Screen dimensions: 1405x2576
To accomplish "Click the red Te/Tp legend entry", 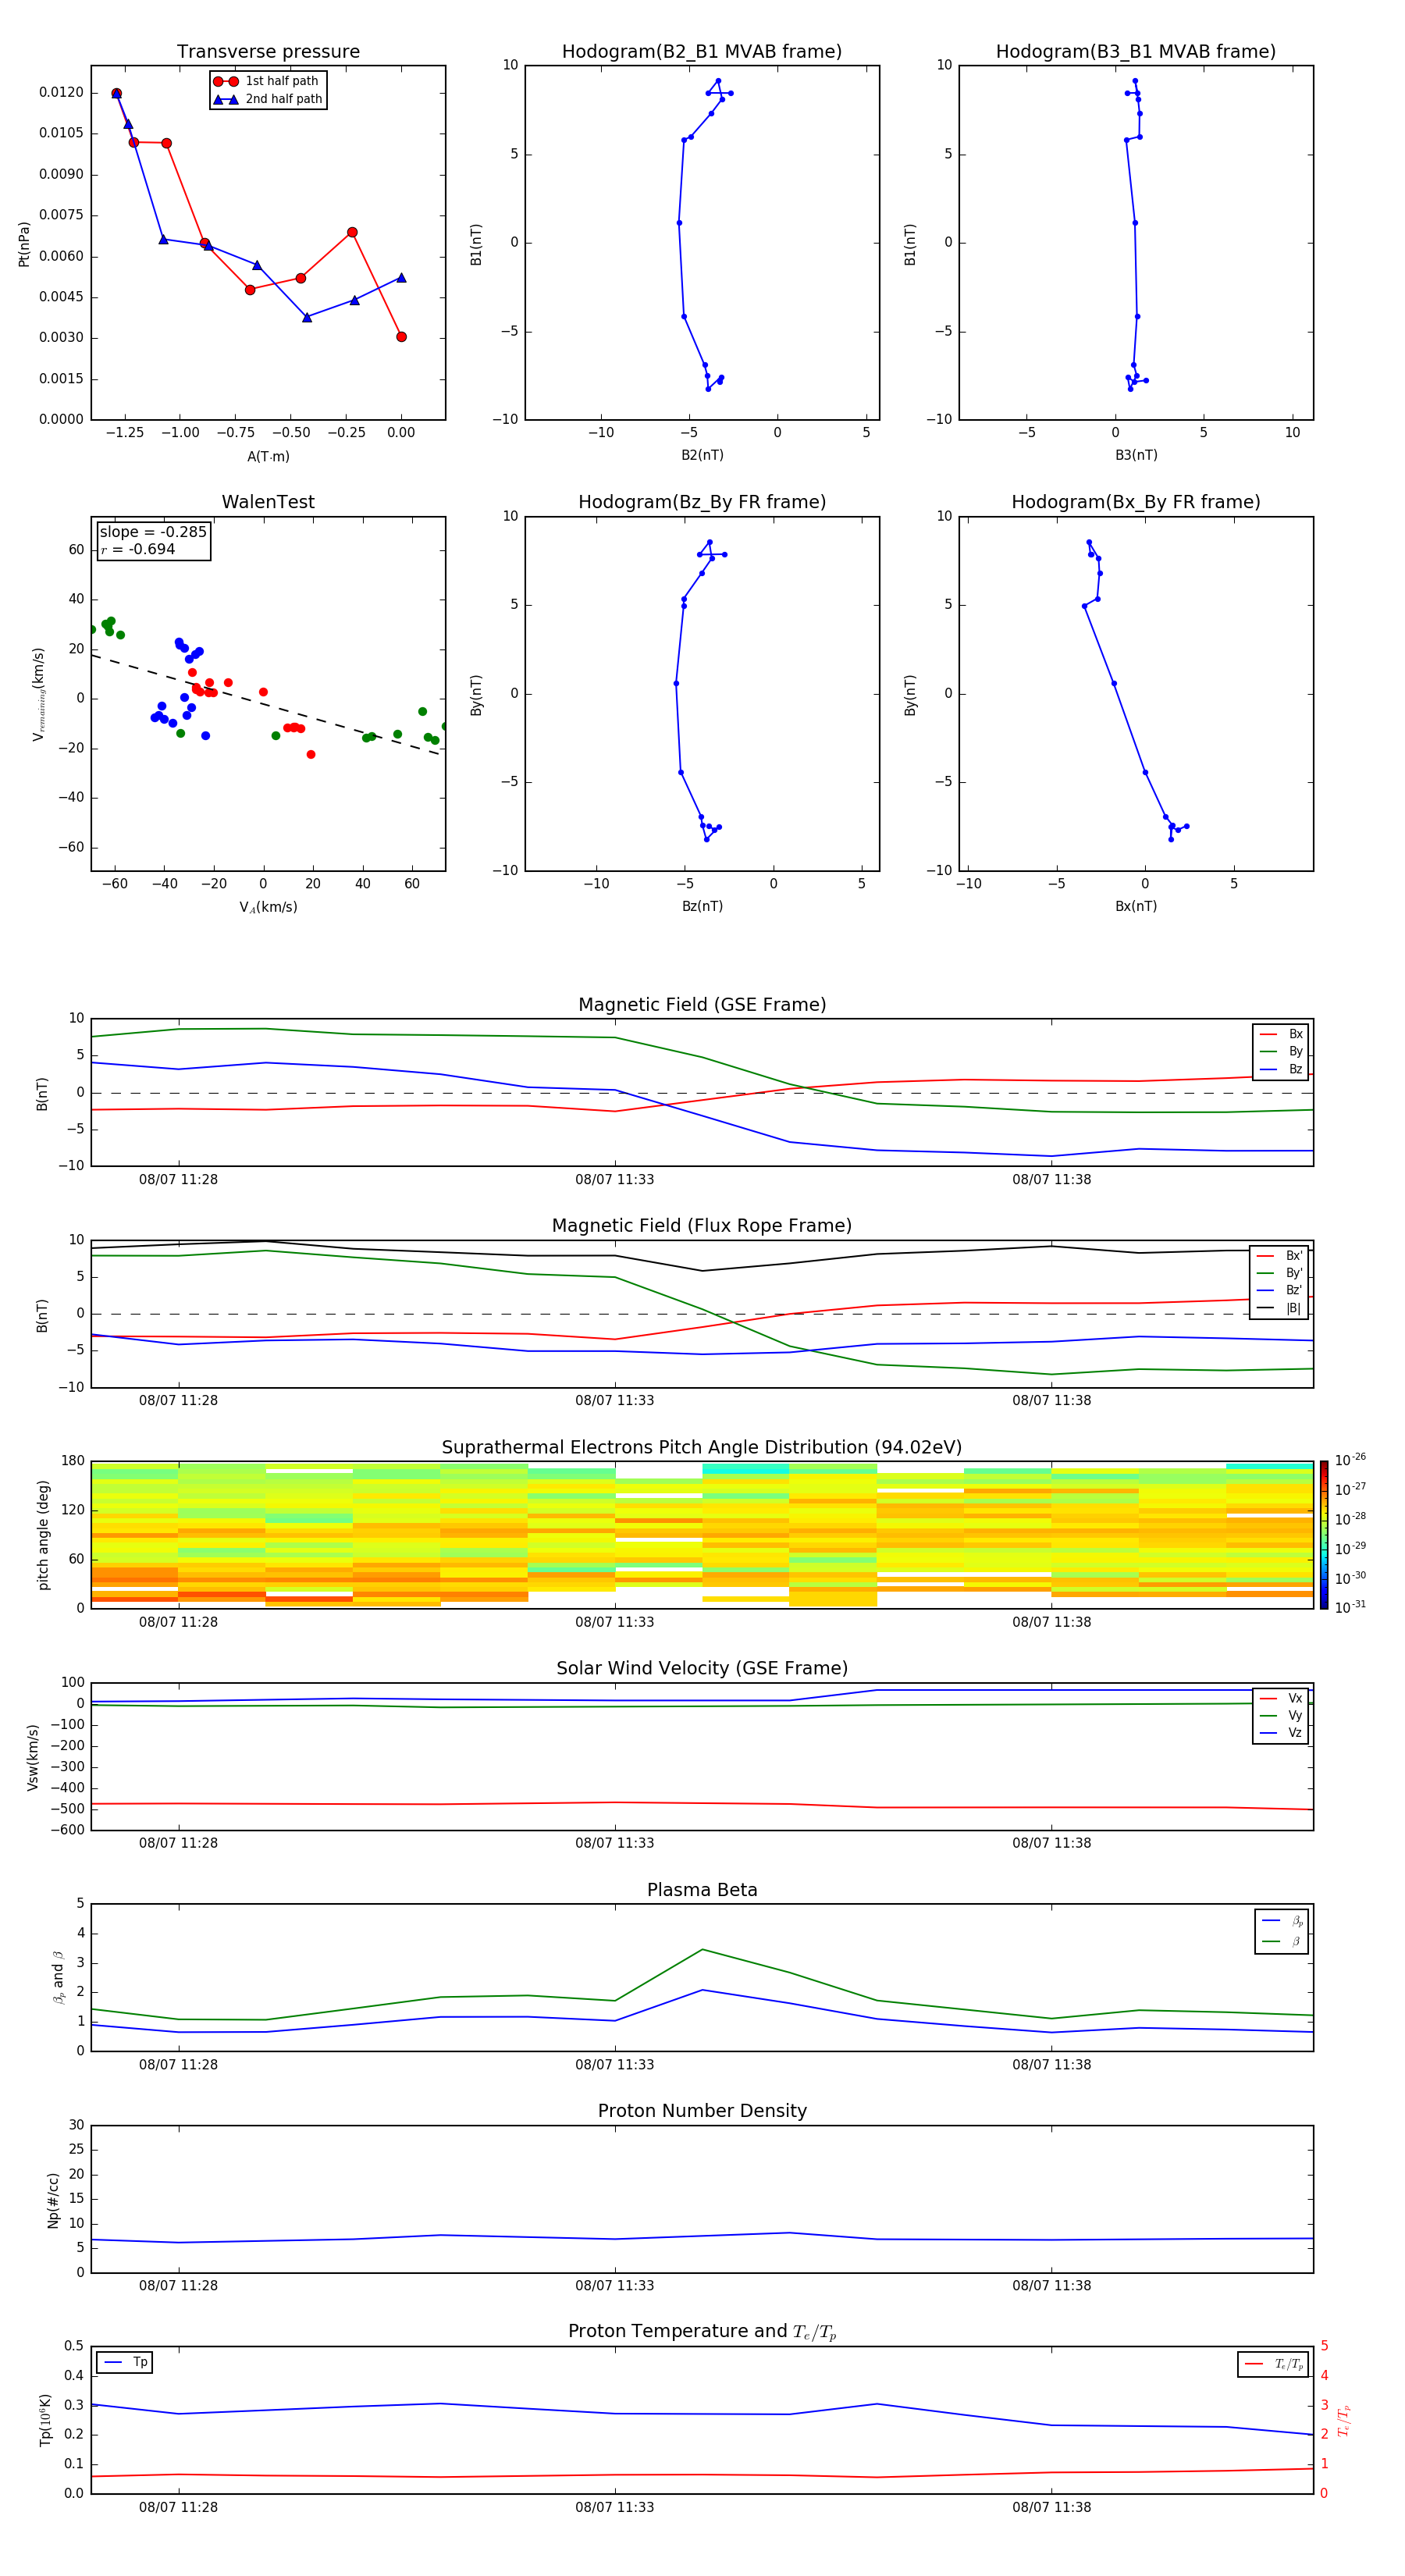I will tap(1274, 2365).
